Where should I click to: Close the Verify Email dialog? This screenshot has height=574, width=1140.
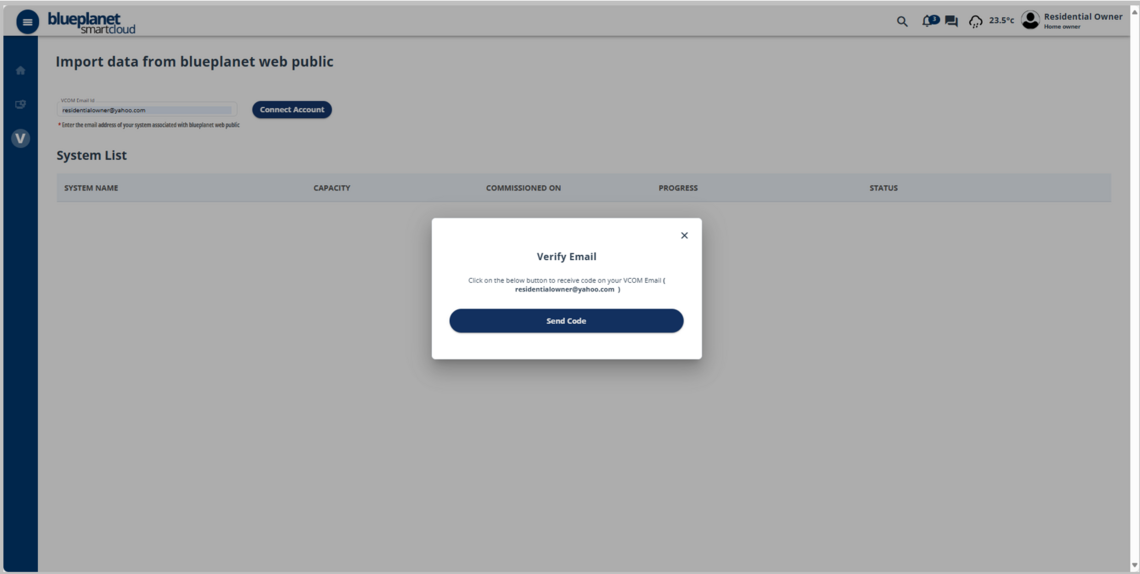click(684, 236)
